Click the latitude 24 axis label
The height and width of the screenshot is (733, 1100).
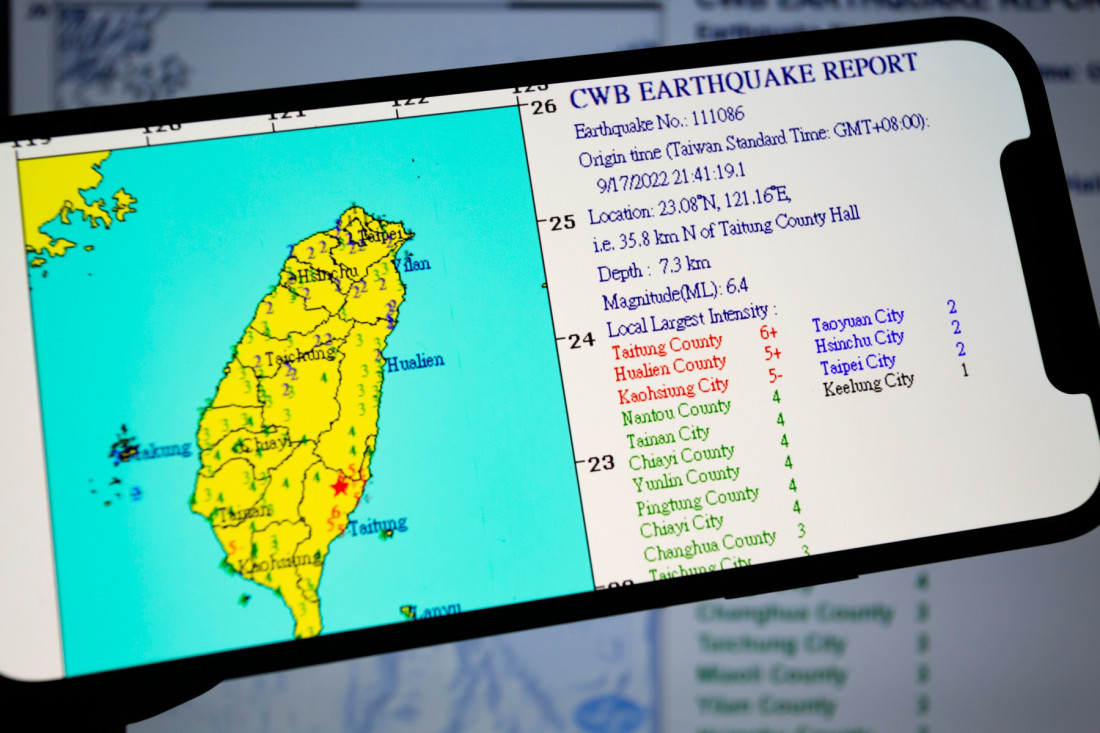coord(582,341)
